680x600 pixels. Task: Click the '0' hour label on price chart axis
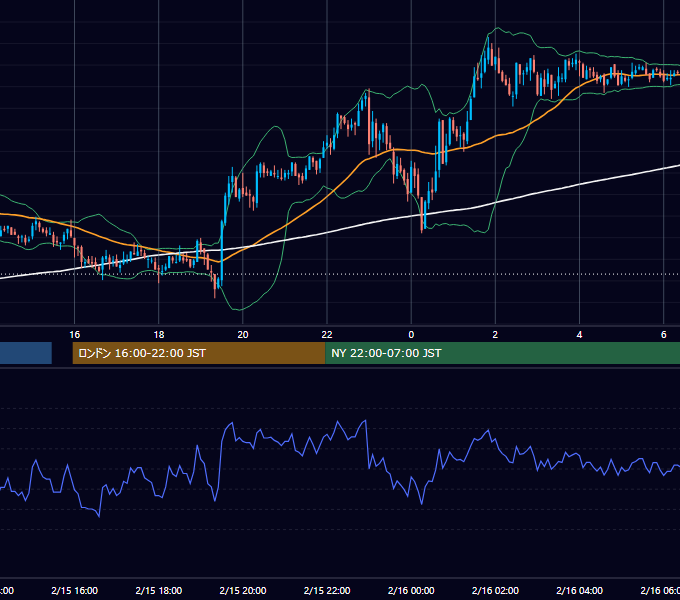411,335
